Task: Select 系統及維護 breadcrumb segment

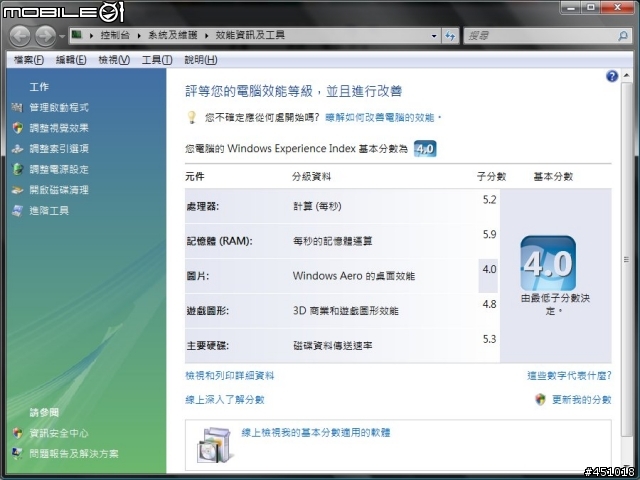Action: (x=173, y=35)
